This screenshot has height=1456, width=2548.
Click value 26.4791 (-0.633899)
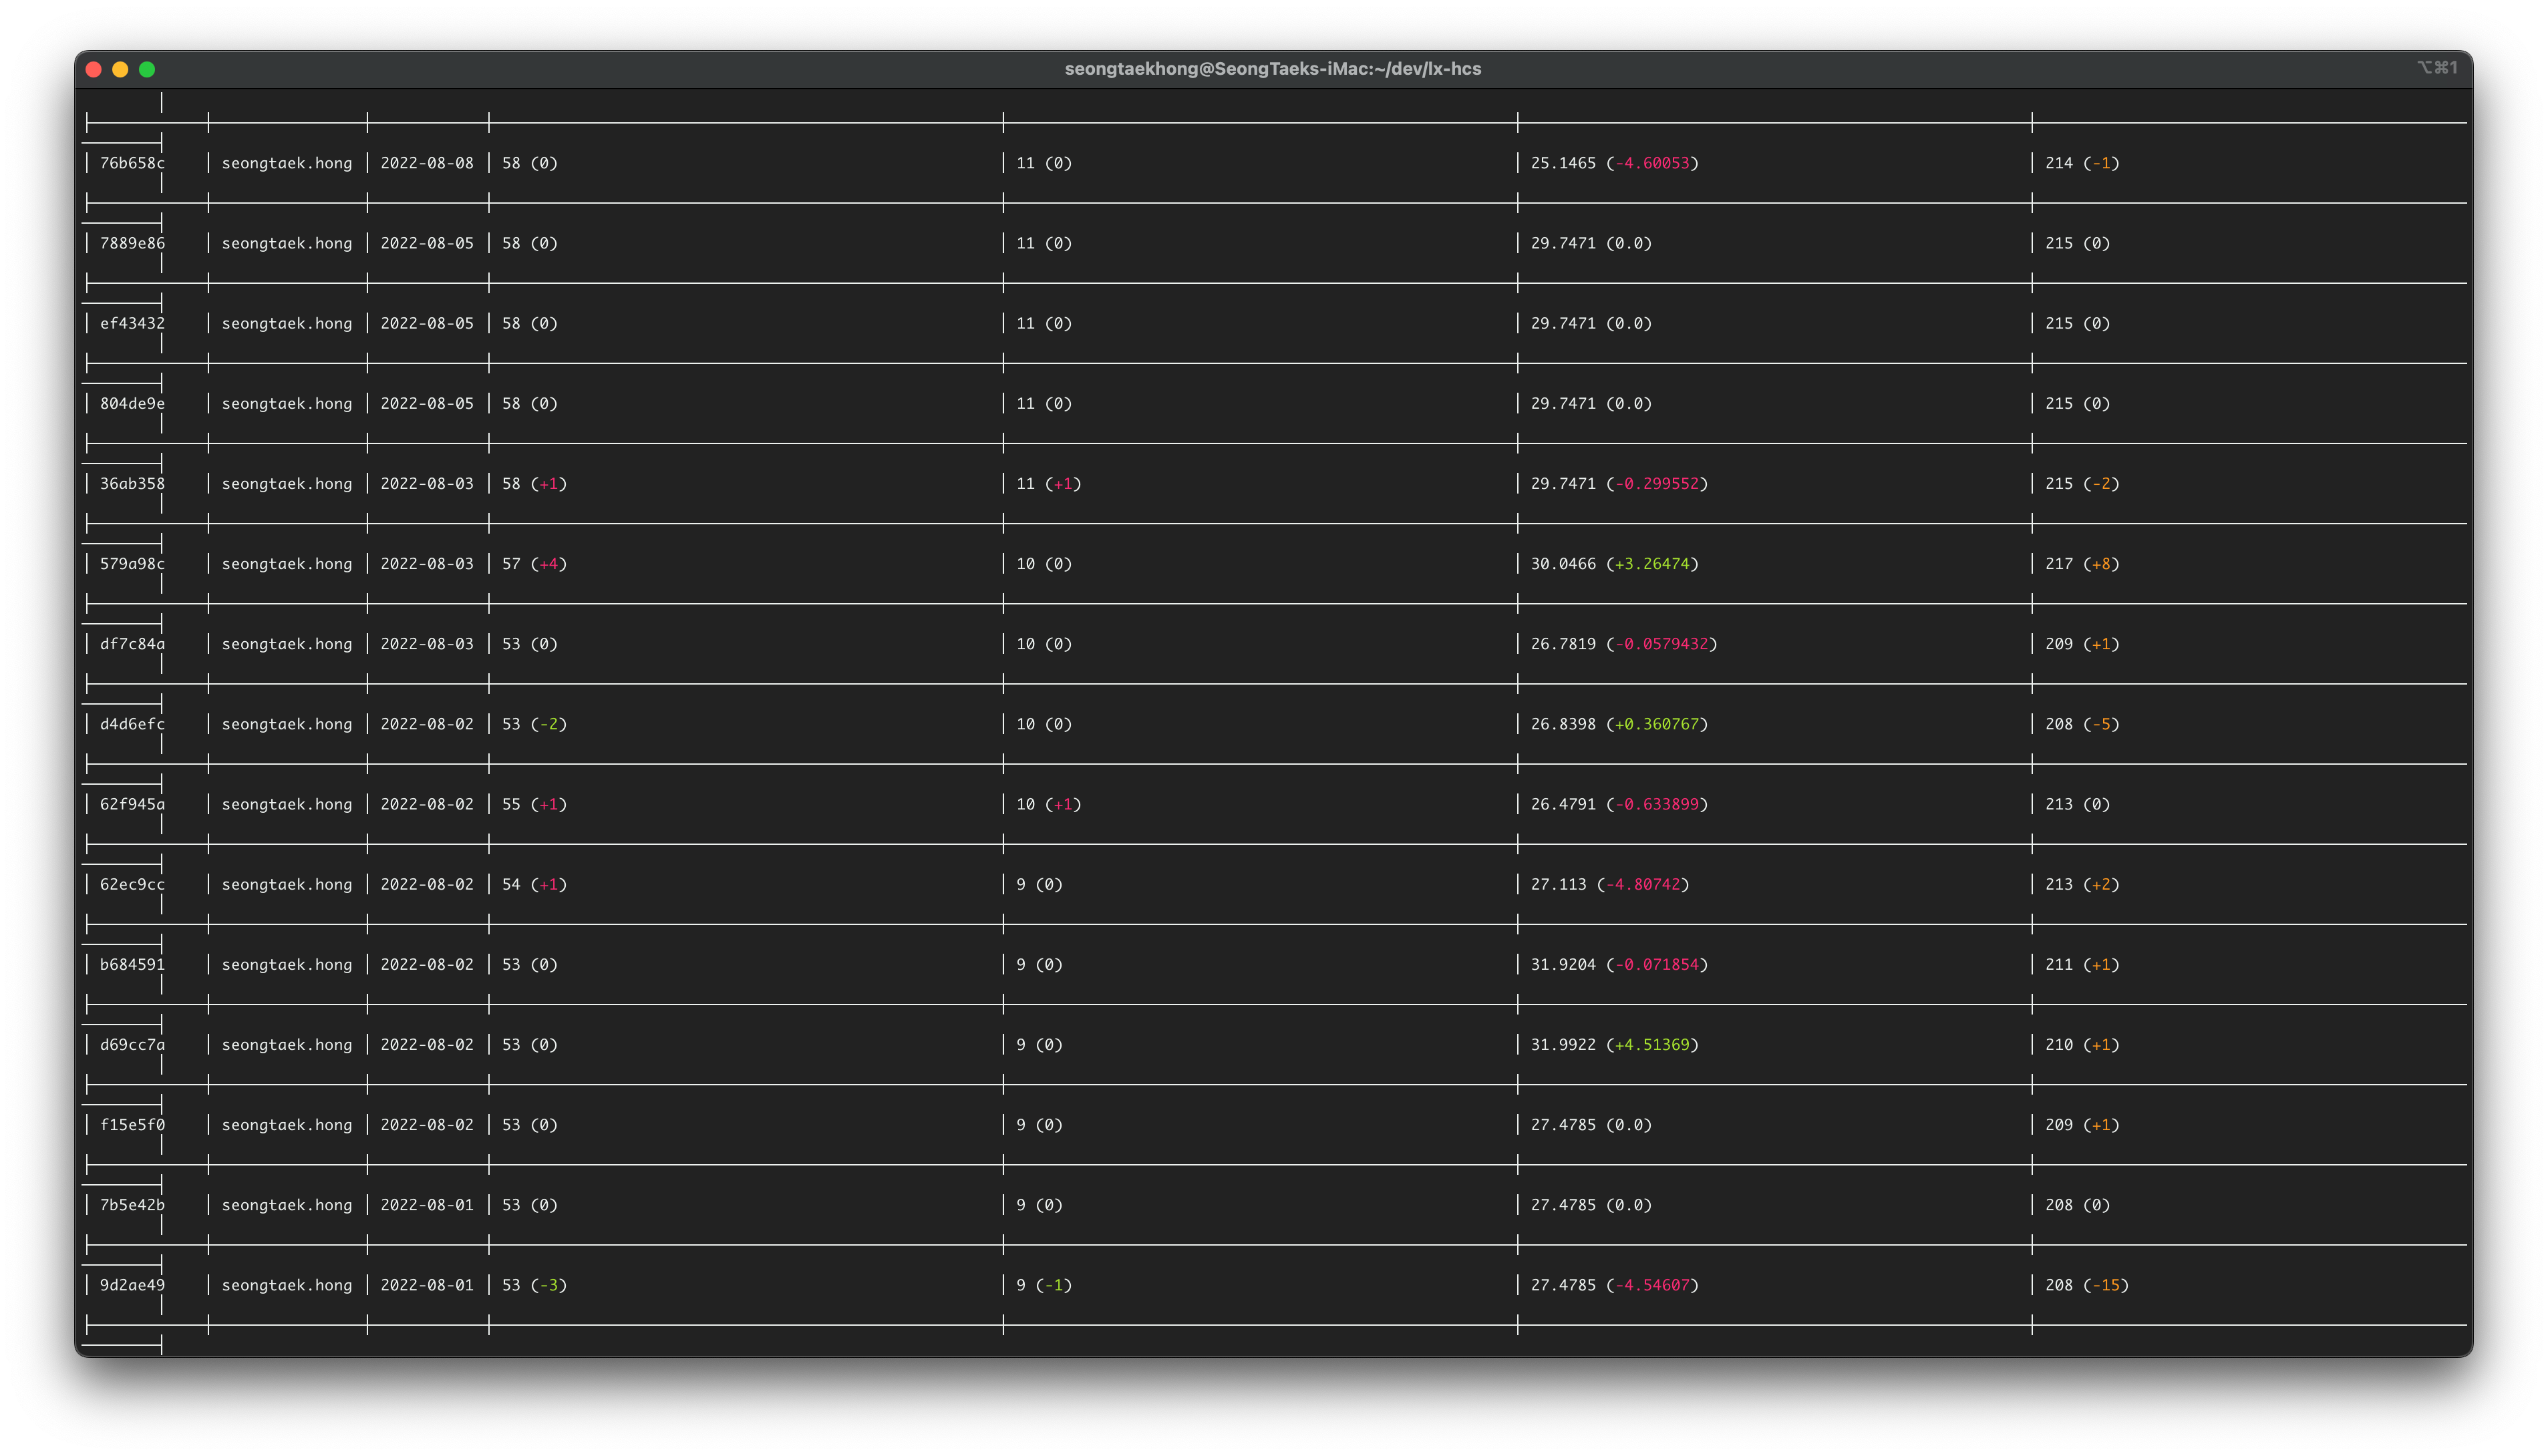click(x=1619, y=804)
